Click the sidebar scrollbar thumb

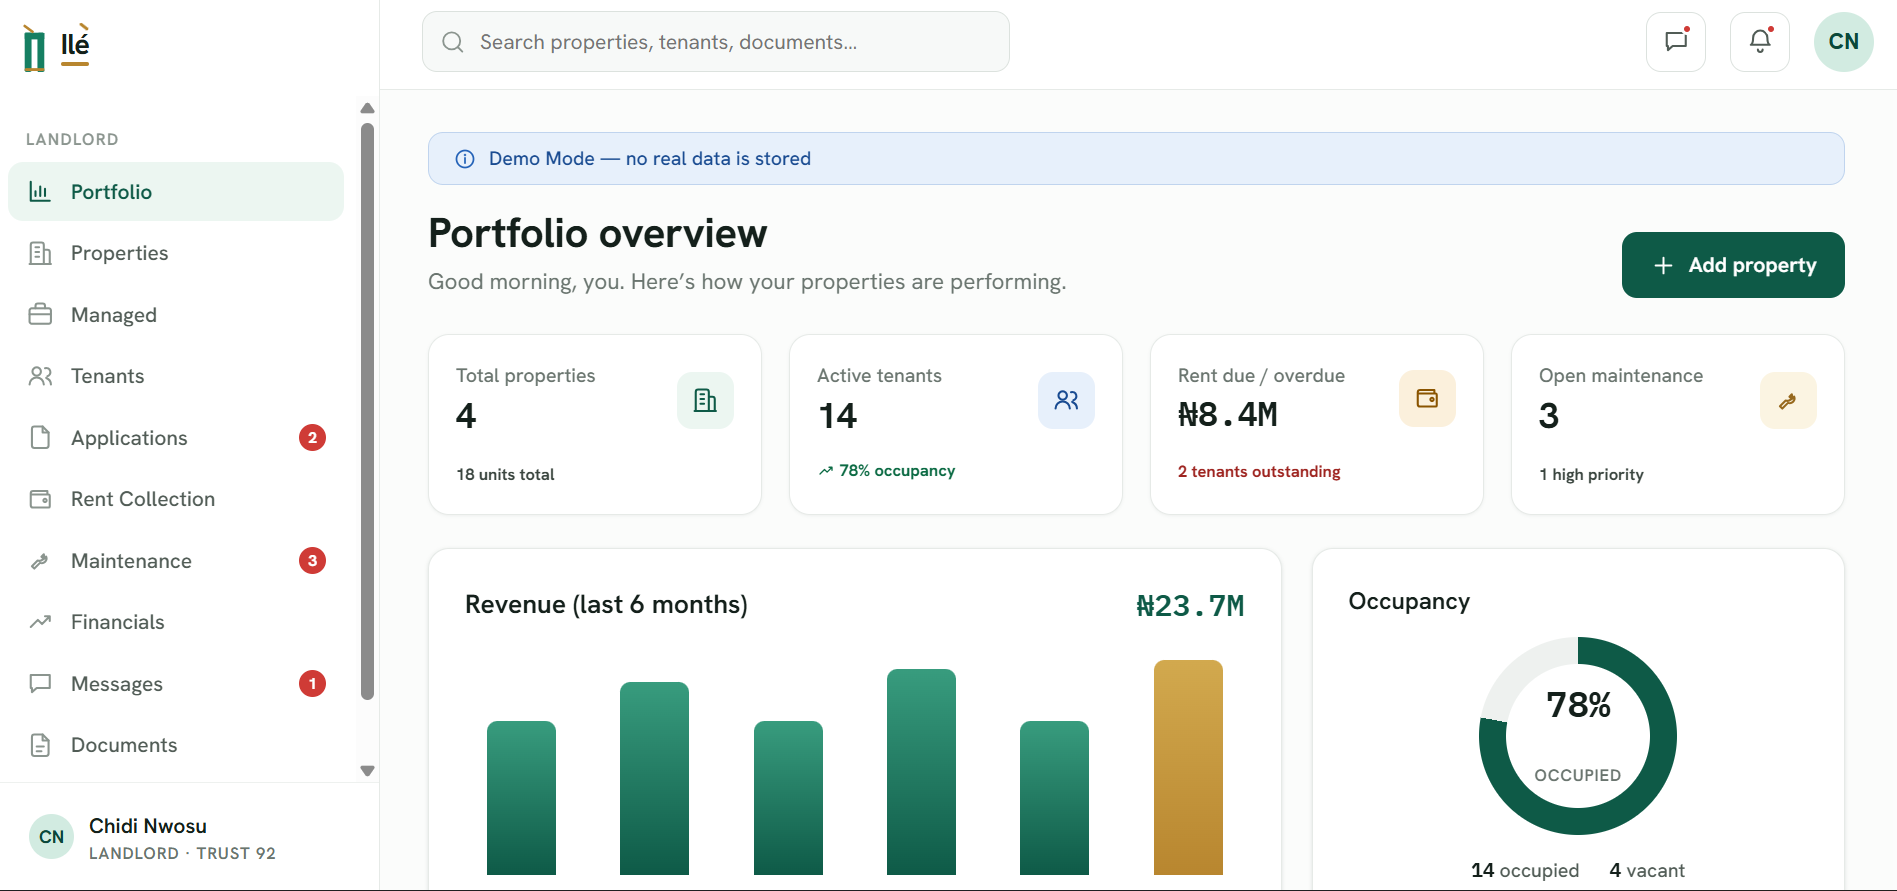367,411
